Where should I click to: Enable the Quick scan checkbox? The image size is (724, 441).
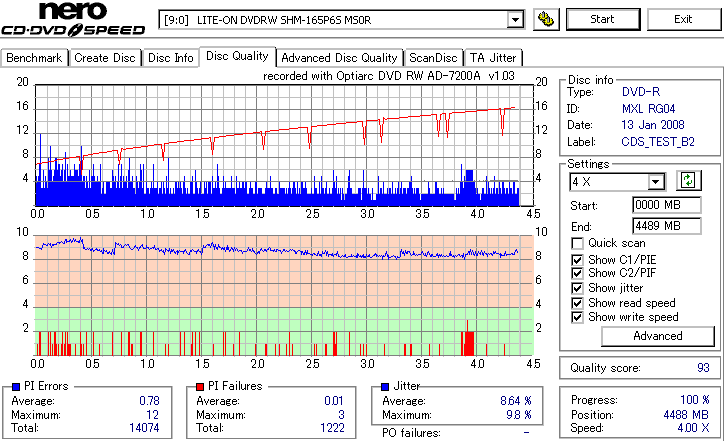point(577,243)
